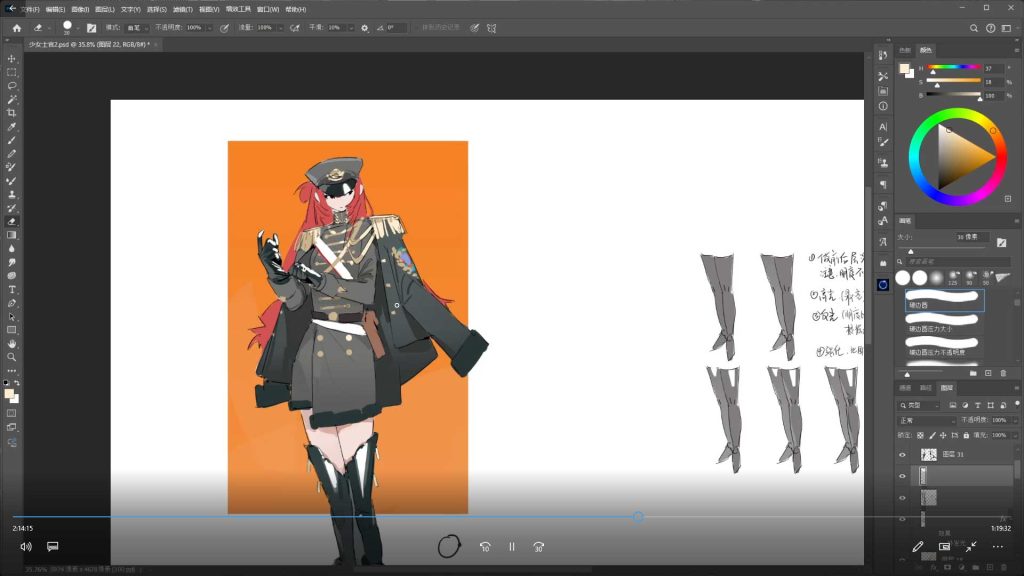Image resolution: width=1024 pixels, height=576 pixels.
Task: Select the Brush tool in toolbox
Action: [x=12, y=140]
